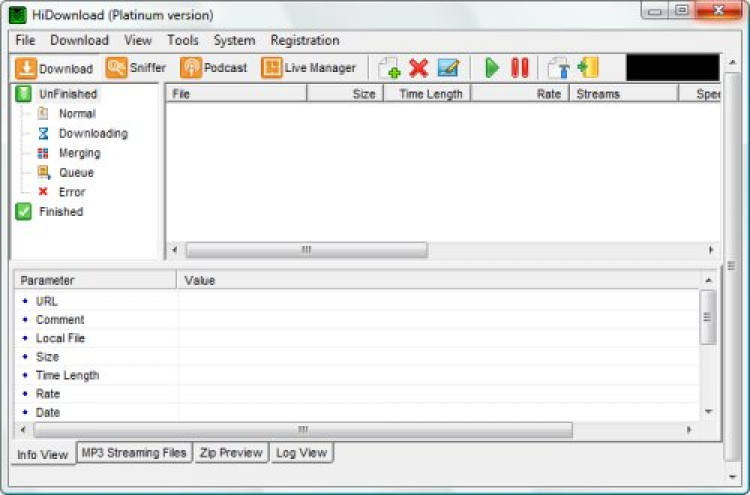The image size is (750, 495).
Task: Click the Time Length parameter row
Action: 356,375
